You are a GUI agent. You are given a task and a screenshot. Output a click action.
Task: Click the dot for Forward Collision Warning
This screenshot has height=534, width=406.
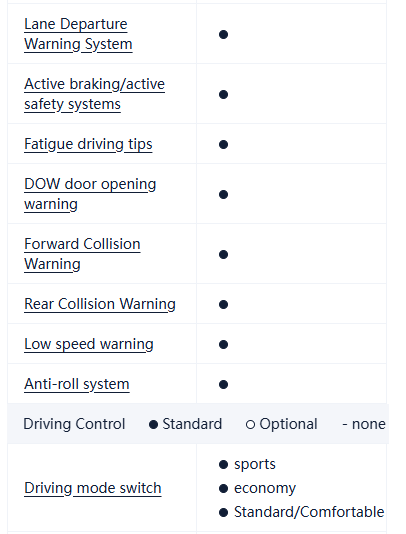tap(223, 254)
